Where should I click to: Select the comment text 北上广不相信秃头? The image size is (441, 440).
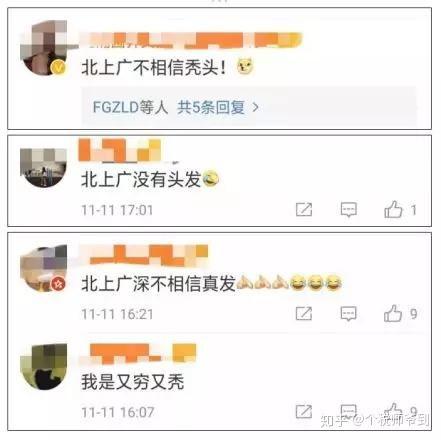[154, 68]
